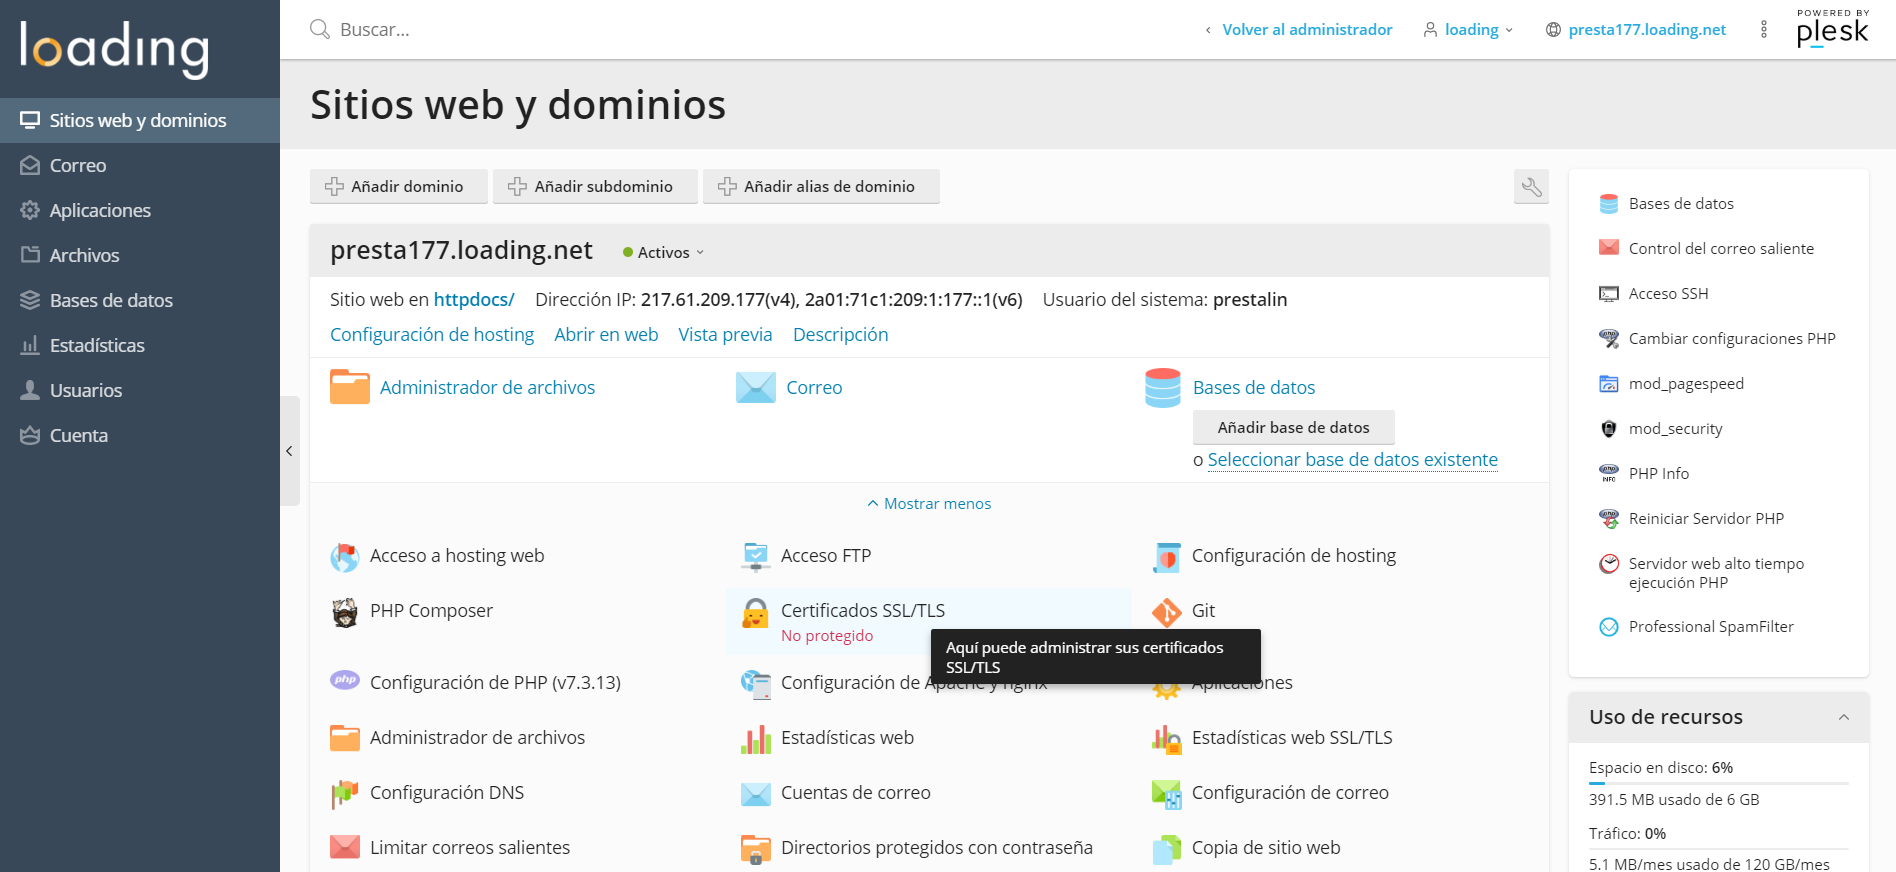Collapse the Uso de recursos panel
The image size is (1896, 872).
[1844, 717]
